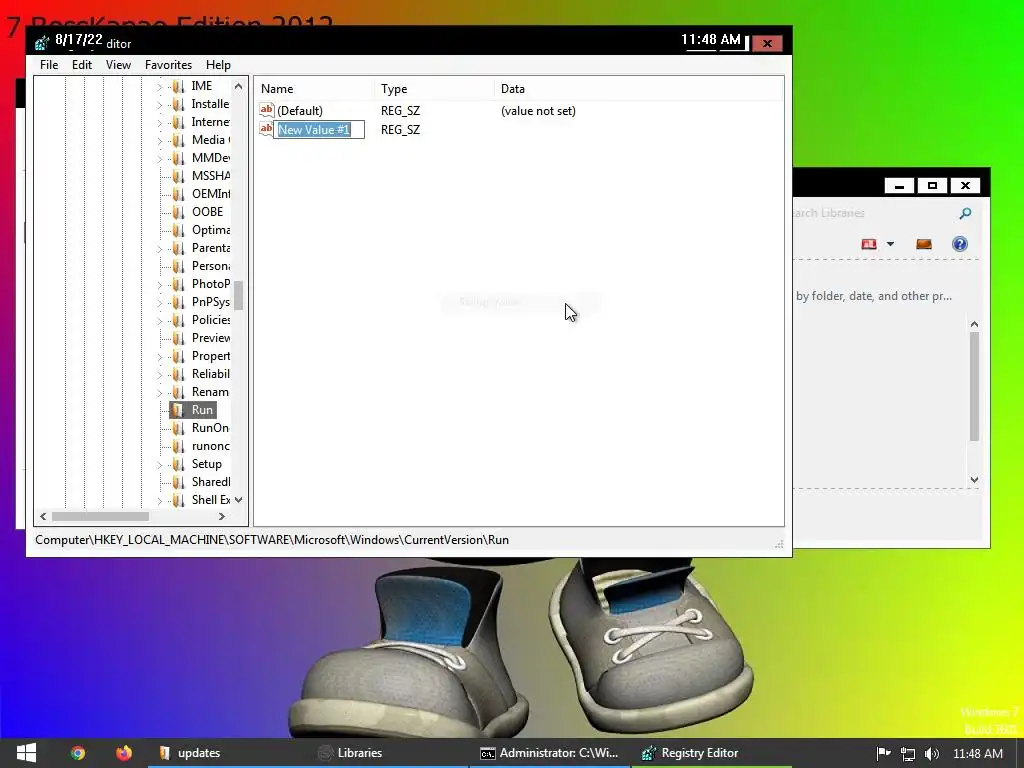Click the tree horizontal scroll right arrow
Image resolution: width=1024 pixels, height=768 pixels.
click(x=222, y=516)
